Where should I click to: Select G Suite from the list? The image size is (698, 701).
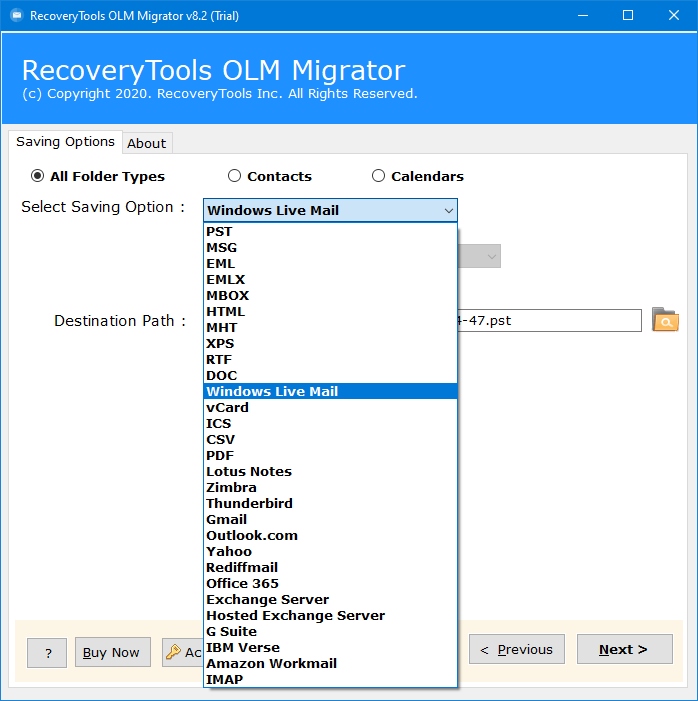(x=330, y=631)
